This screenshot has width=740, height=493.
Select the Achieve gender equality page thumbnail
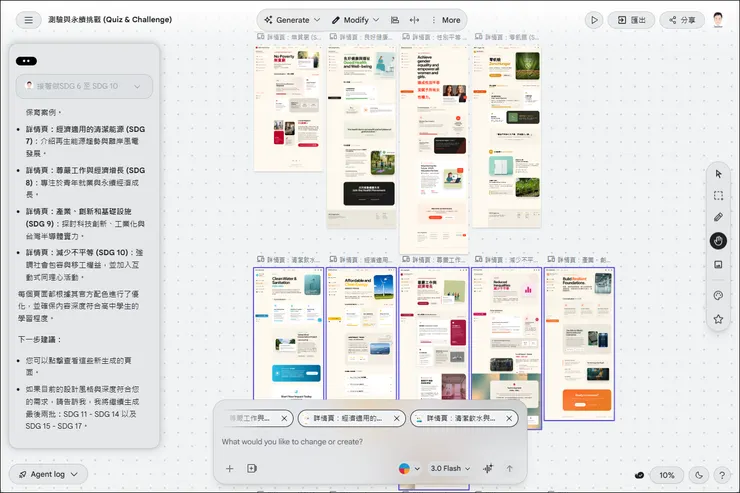[434, 150]
